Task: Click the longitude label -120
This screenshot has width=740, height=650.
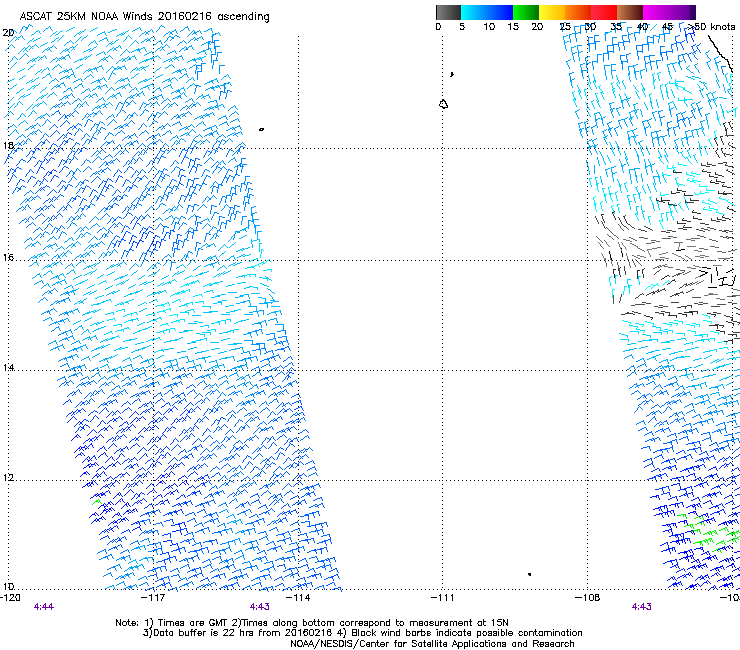Action: tap(10, 598)
